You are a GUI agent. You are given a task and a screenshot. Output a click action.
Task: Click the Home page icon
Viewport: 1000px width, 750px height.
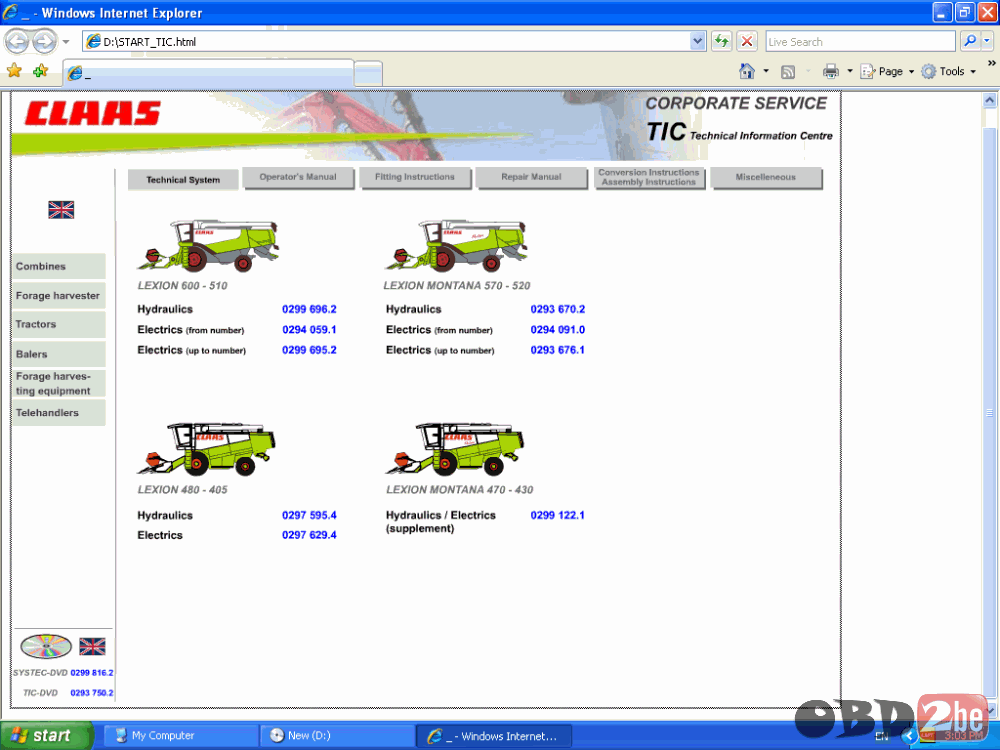(747, 71)
